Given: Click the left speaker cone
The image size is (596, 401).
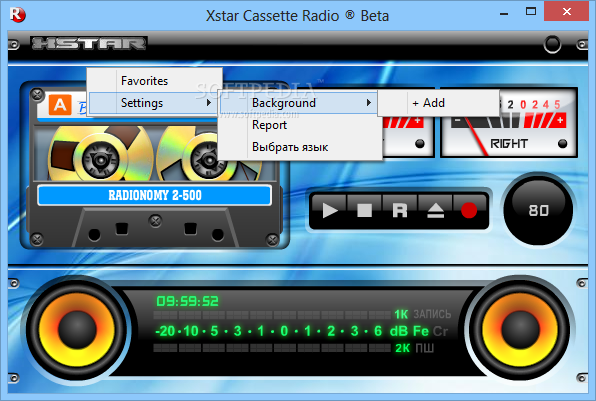Looking at the screenshot, I should [x=77, y=329].
